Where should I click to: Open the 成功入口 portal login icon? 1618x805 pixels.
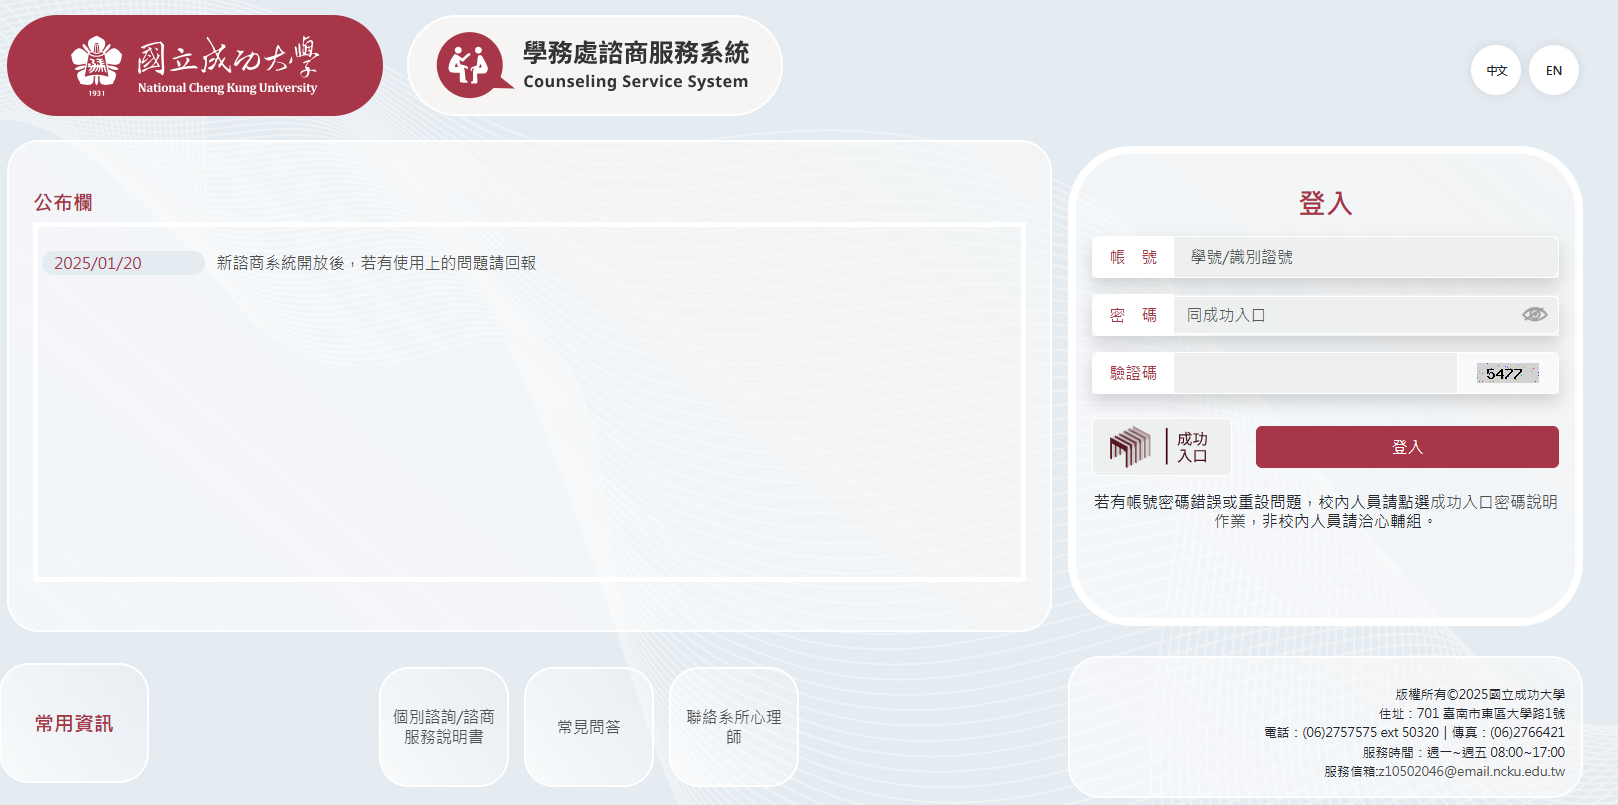click(1161, 447)
